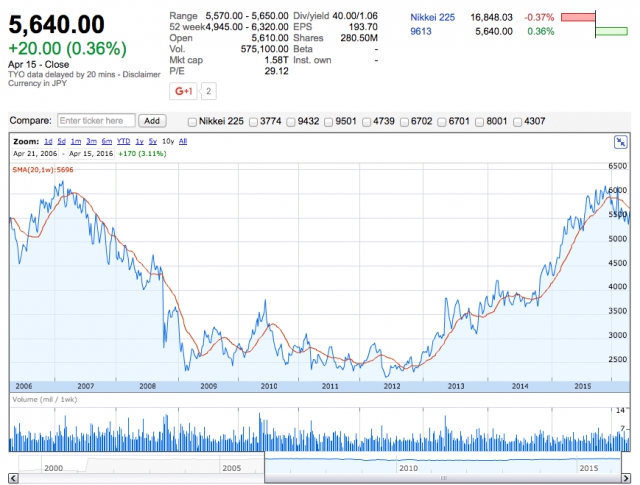
Task: Select the 4739 compare checkbox
Action: pyautogui.click(x=367, y=122)
